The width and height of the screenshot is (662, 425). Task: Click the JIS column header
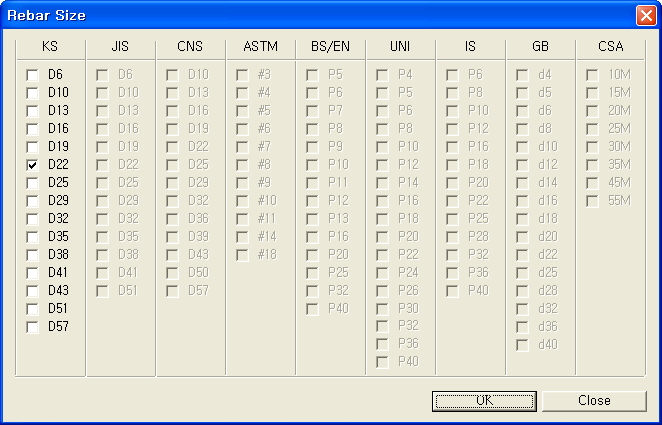pyautogui.click(x=120, y=46)
